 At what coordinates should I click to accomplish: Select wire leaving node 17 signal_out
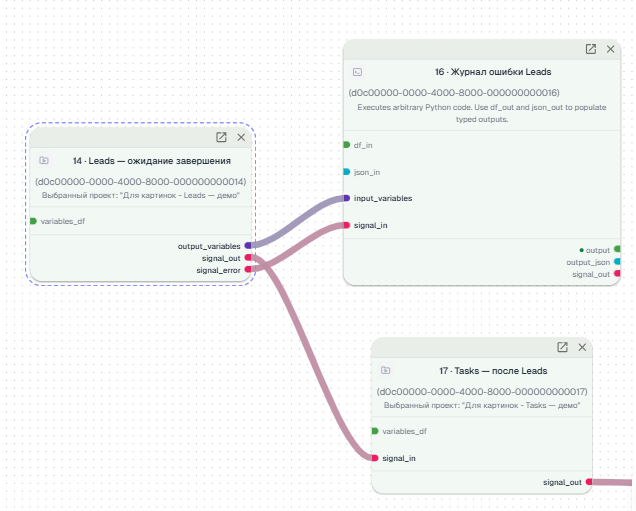[x=612, y=482]
